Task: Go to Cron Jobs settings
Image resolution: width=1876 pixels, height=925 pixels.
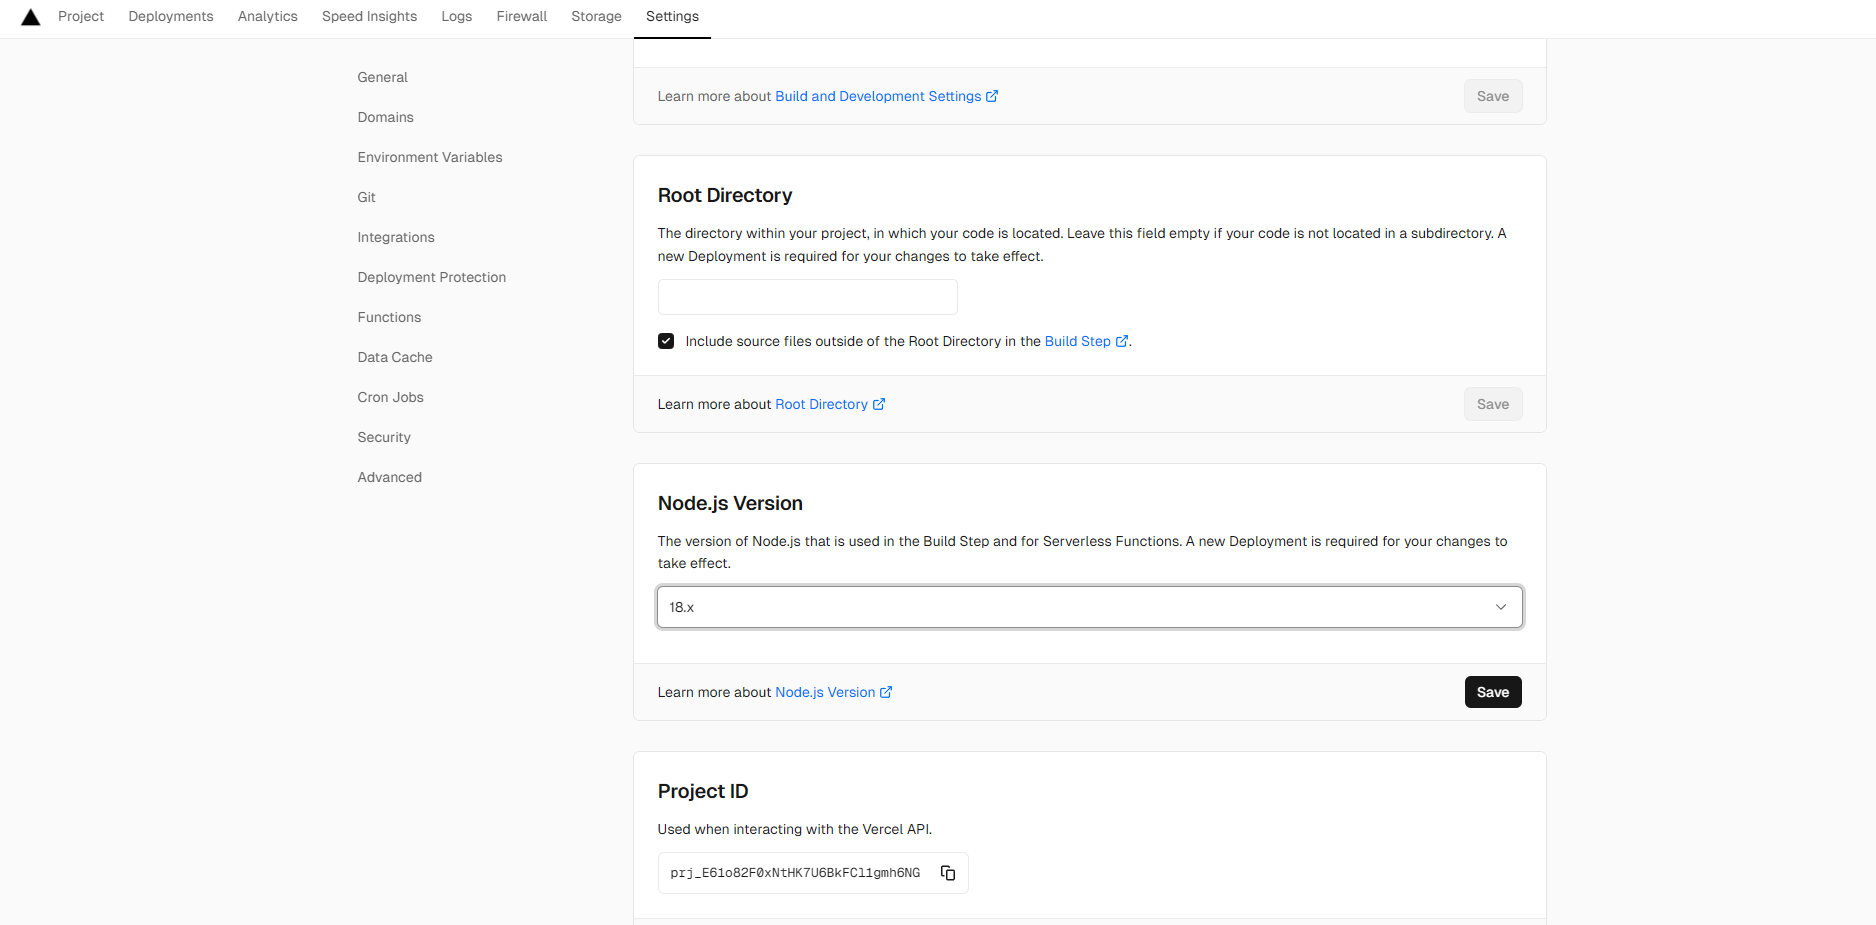Action: pos(390,397)
